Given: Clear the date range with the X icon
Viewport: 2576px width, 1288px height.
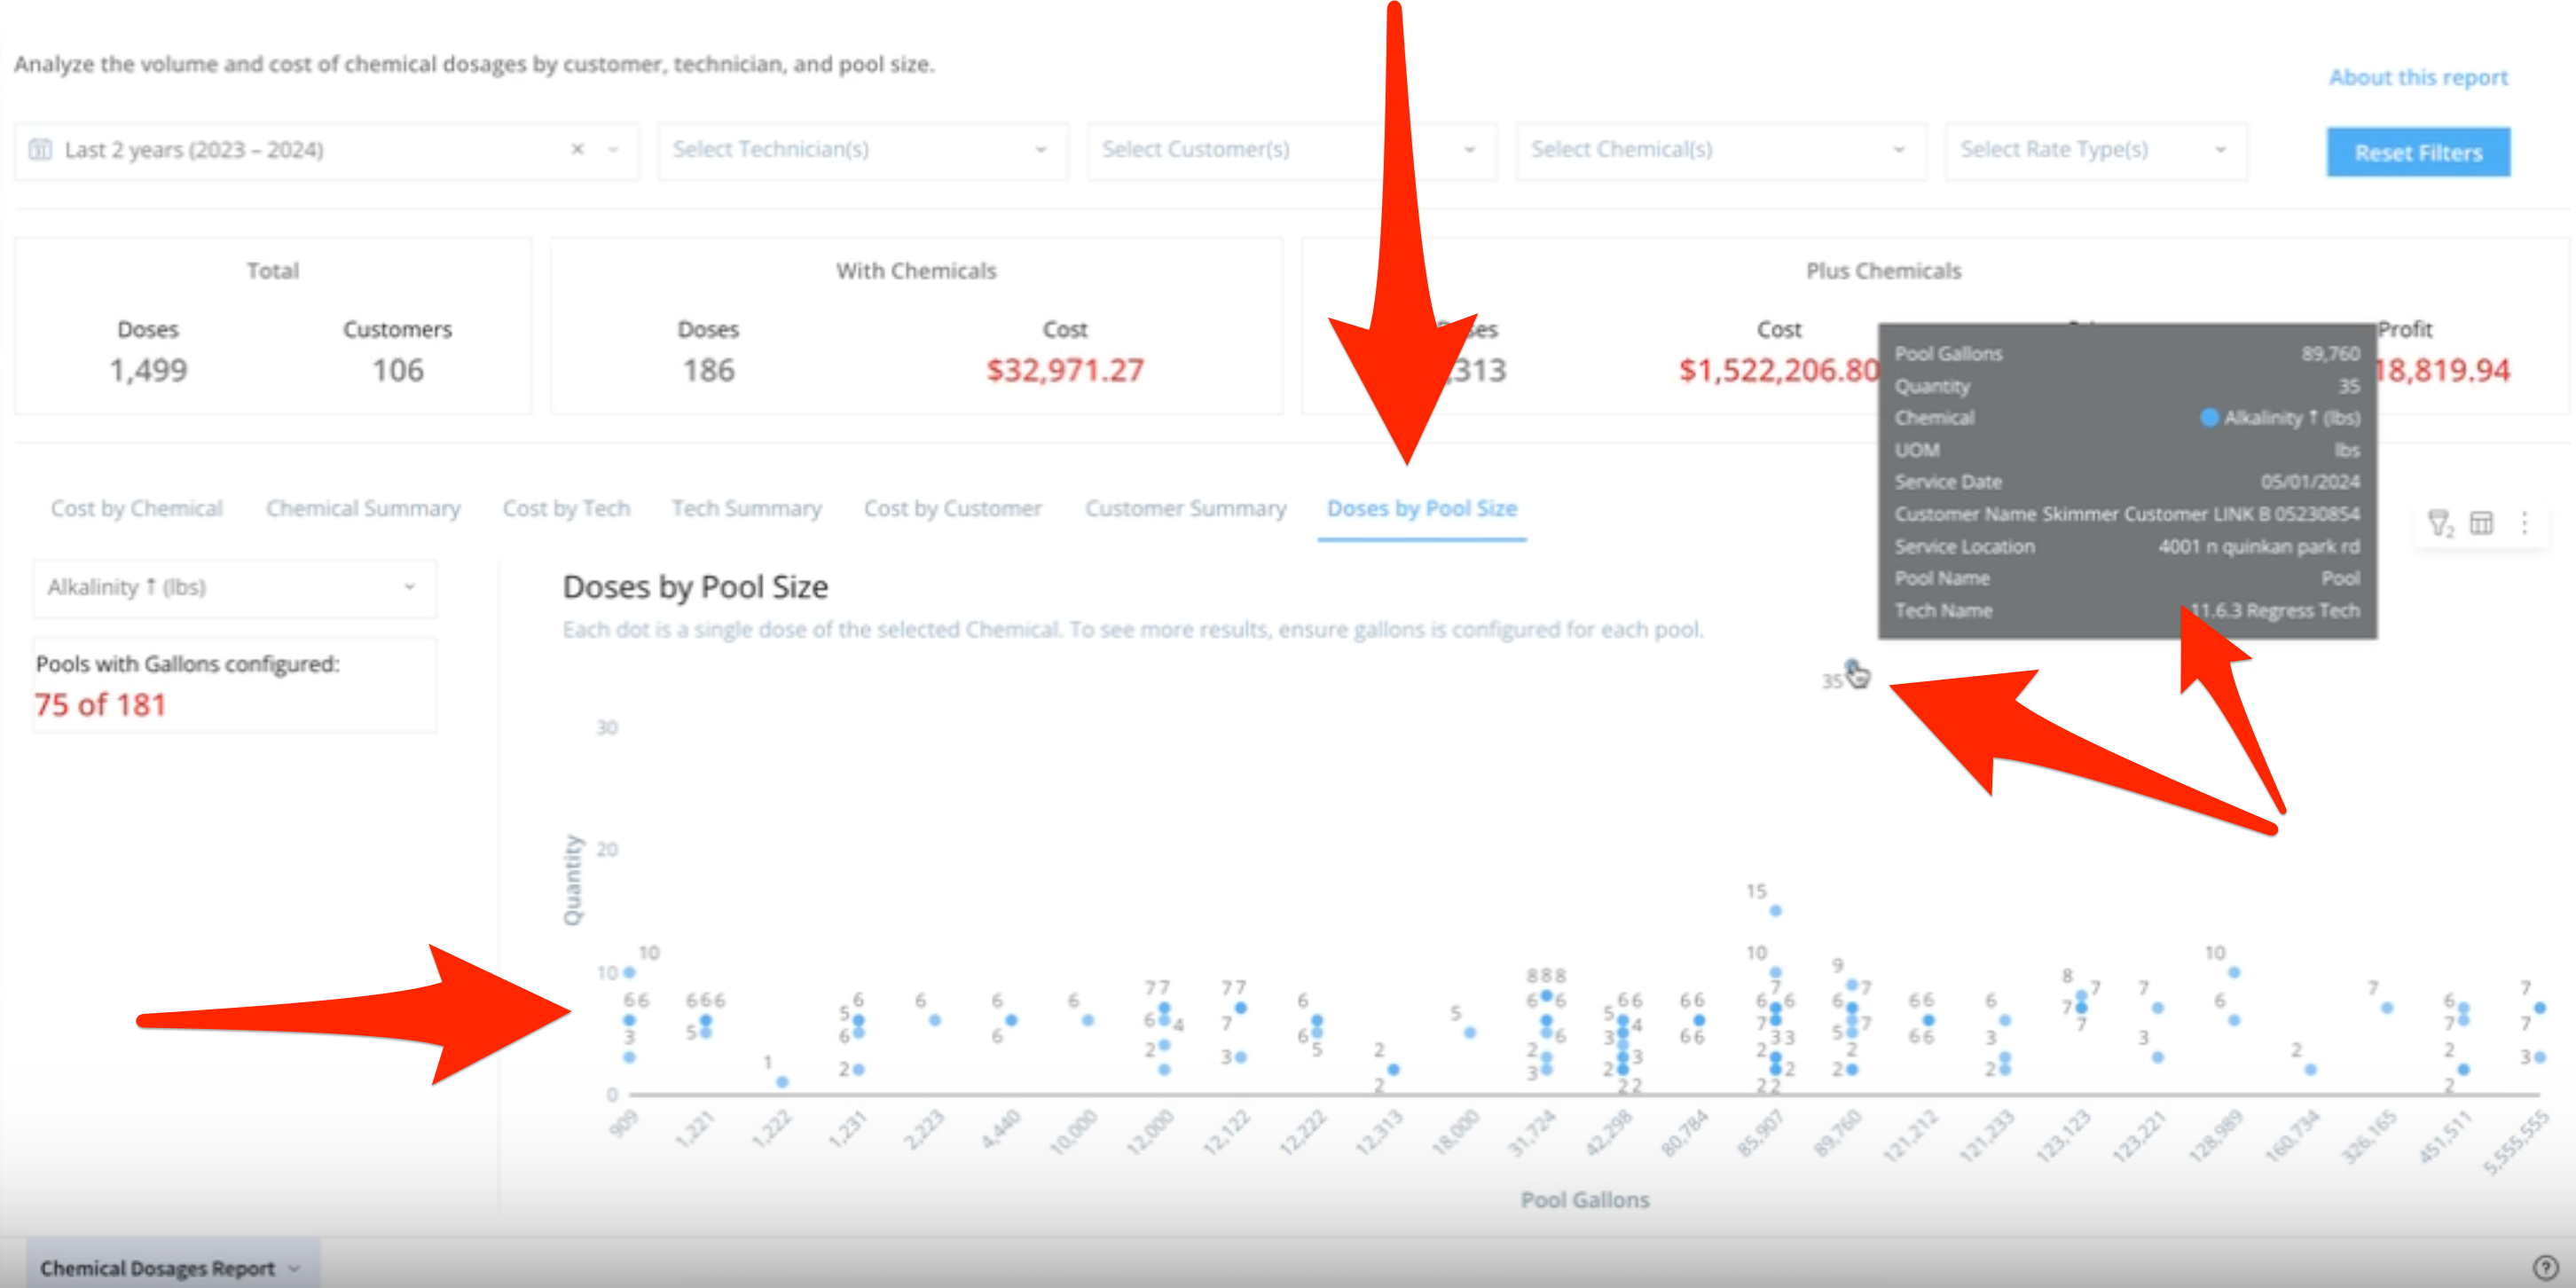Looking at the screenshot, I should (577, 150).
